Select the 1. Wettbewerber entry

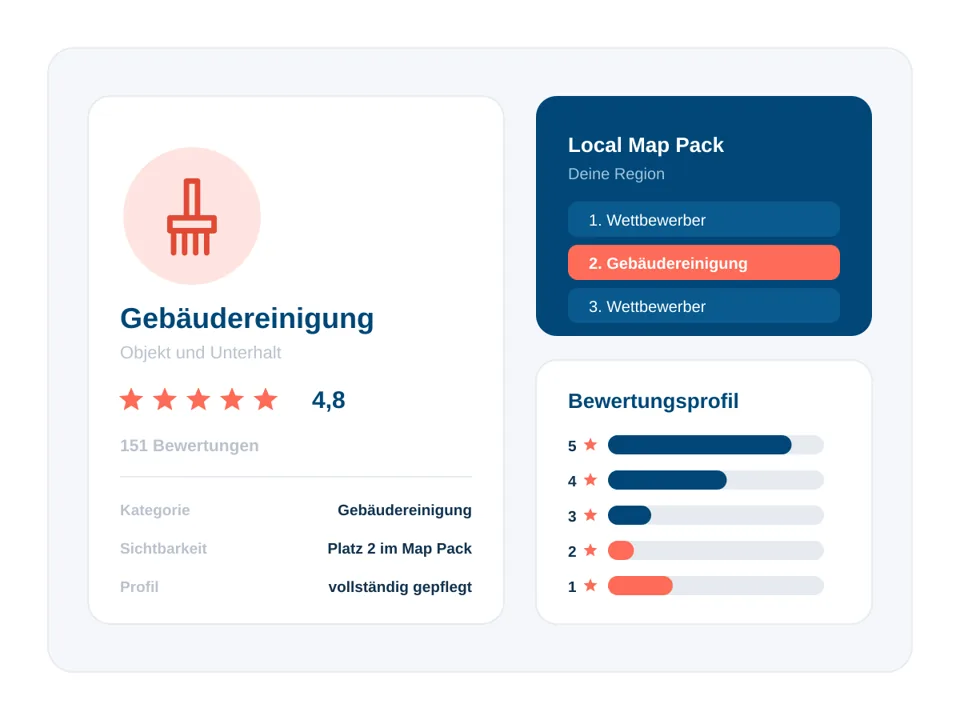703,220
